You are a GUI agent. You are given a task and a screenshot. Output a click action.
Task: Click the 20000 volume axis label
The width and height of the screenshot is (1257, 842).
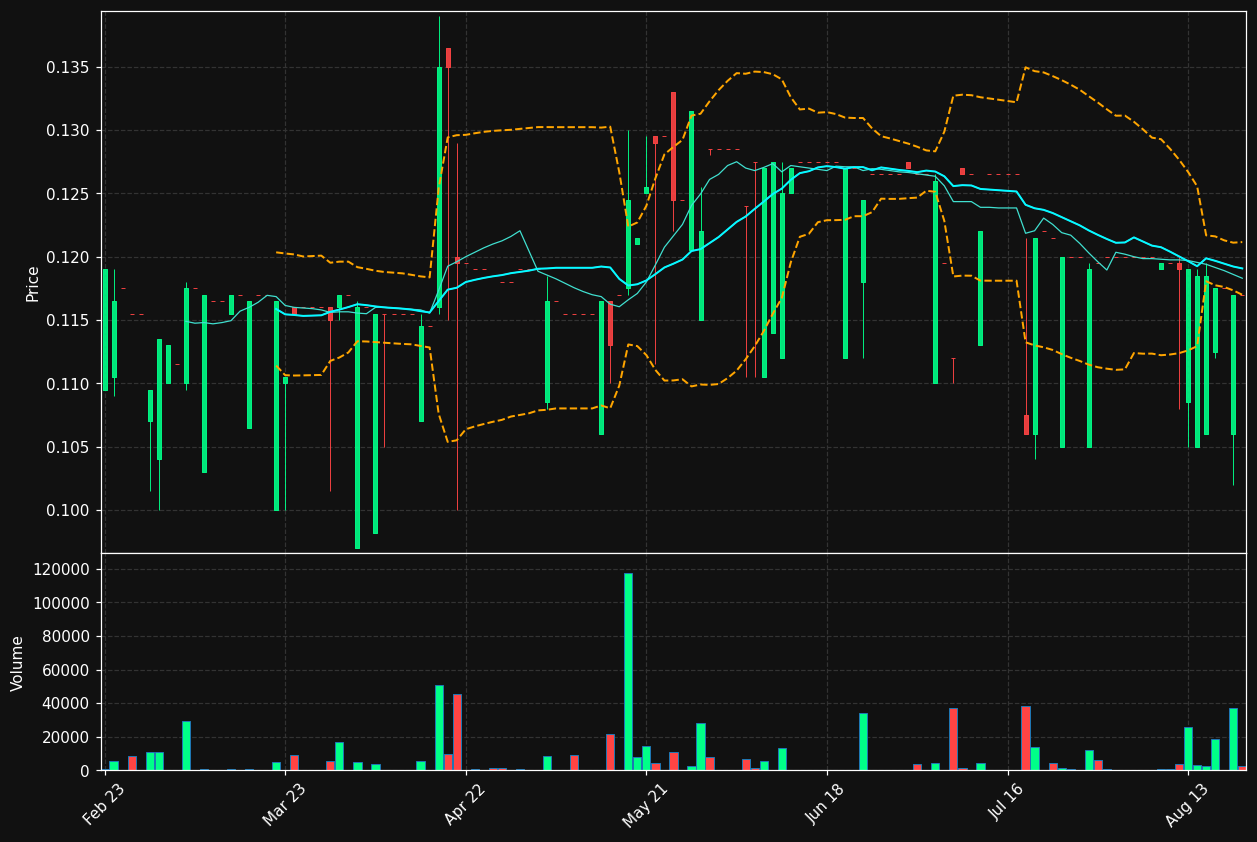(66, 738)
